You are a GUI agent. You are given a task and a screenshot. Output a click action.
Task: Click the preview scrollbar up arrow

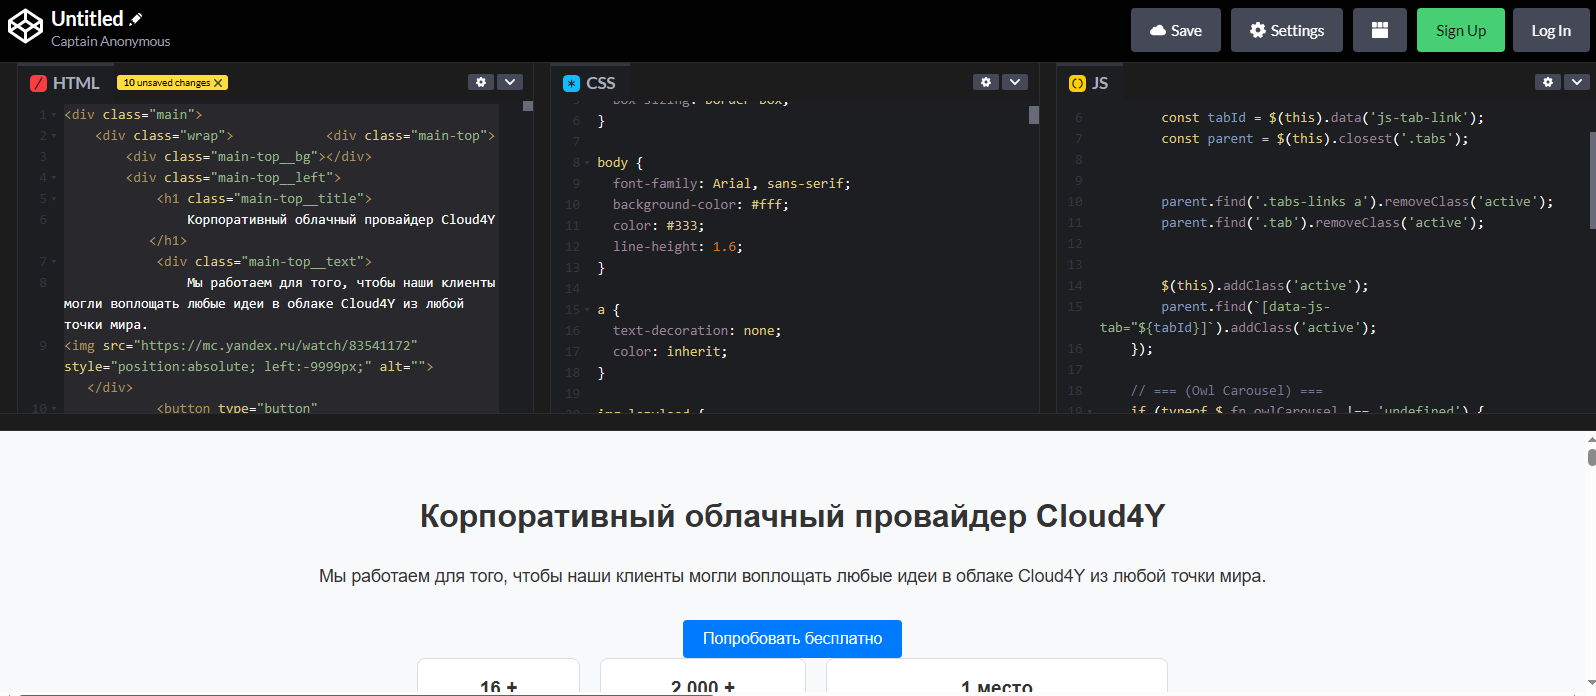coord(1591,438)
